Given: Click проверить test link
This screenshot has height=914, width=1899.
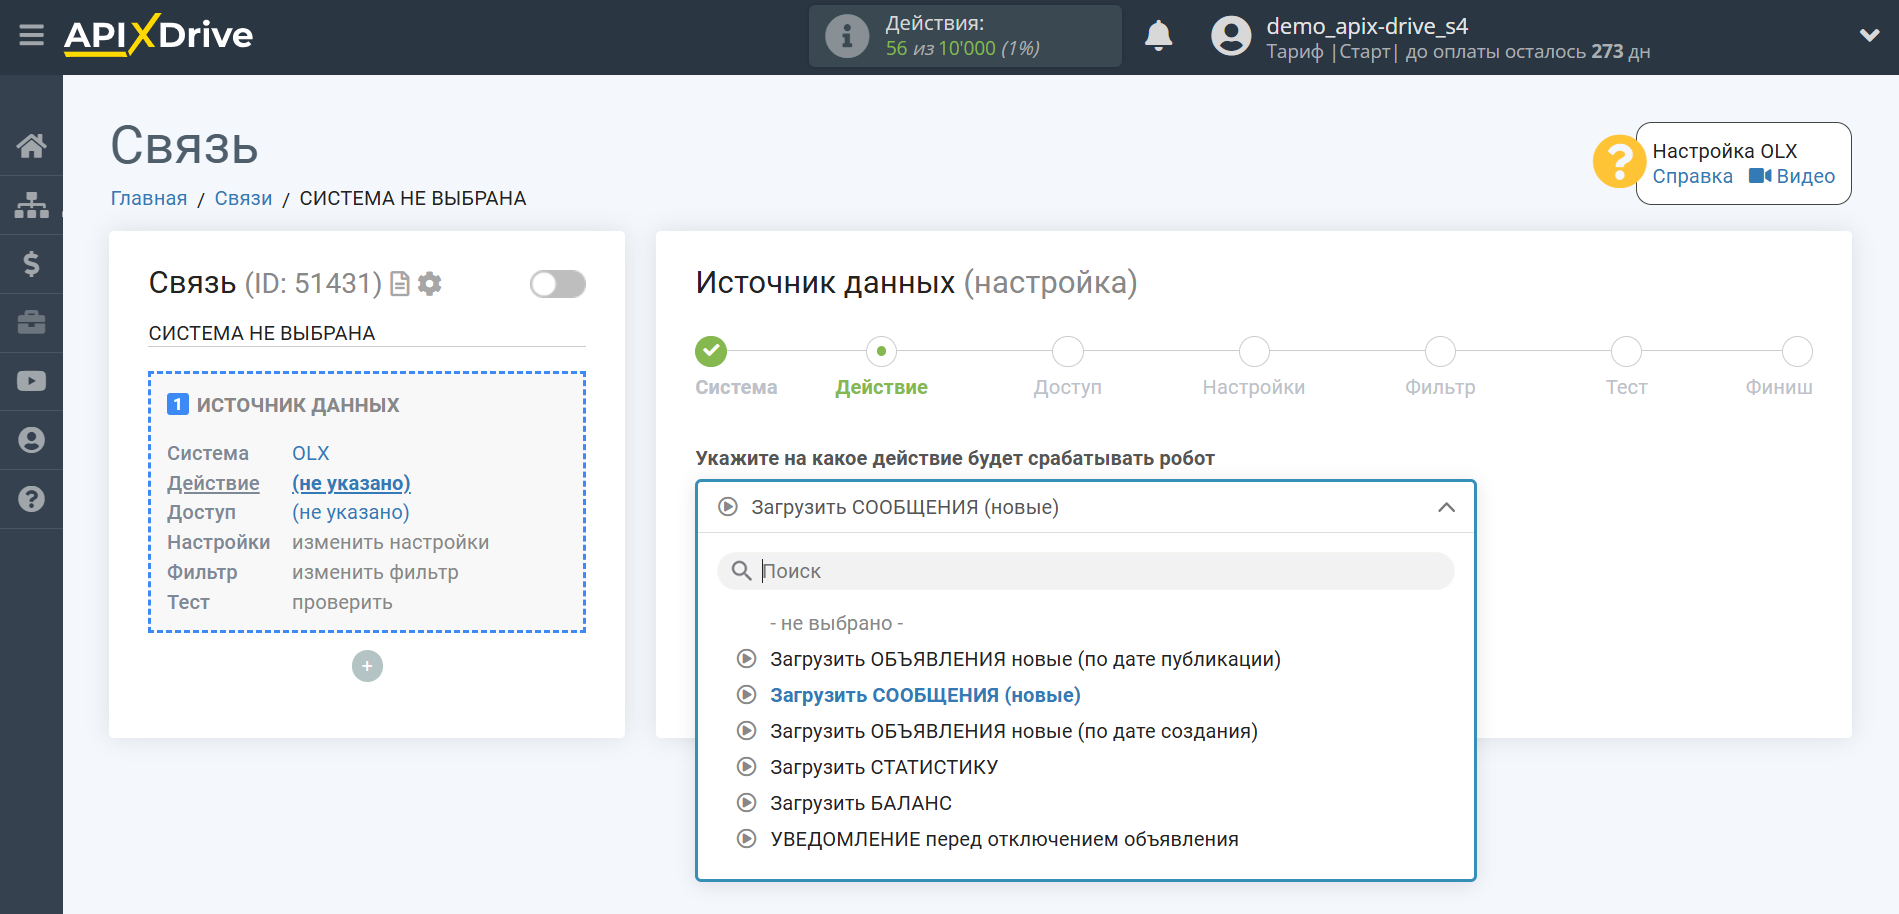Looking at the screenshot, I should coord(342,602).
